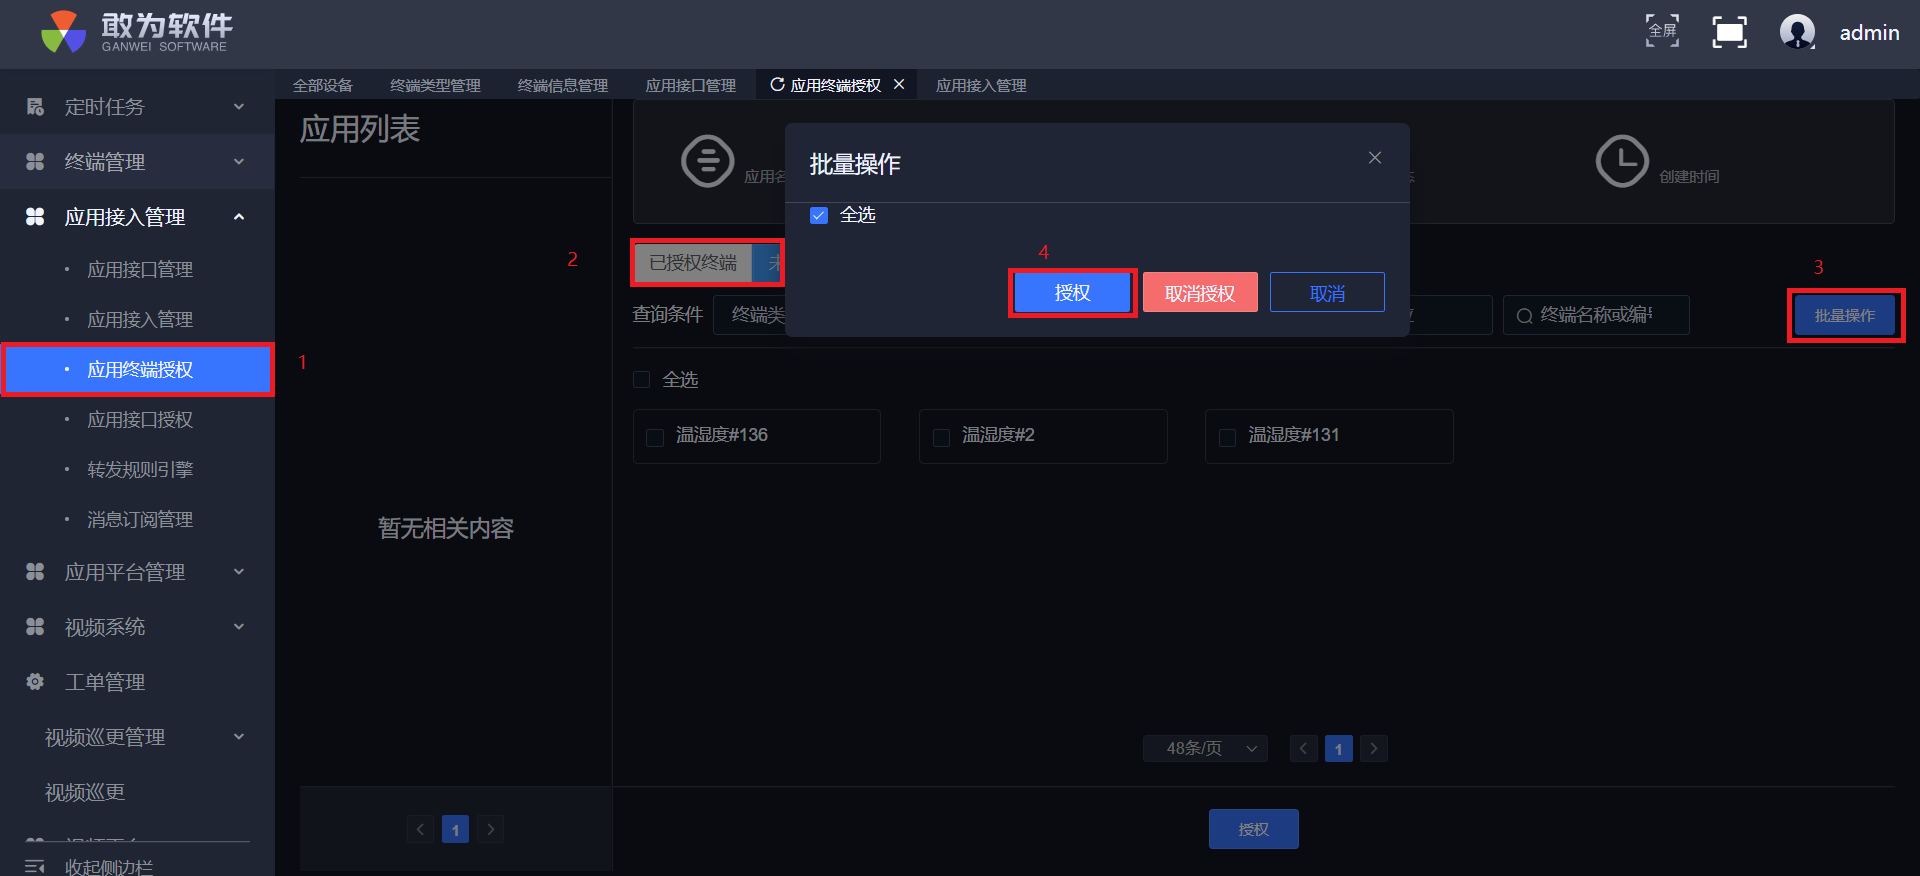The image size is (1920, 876).
Task: Click the 授权 button at the page bottom
Action: point(1254,829)
